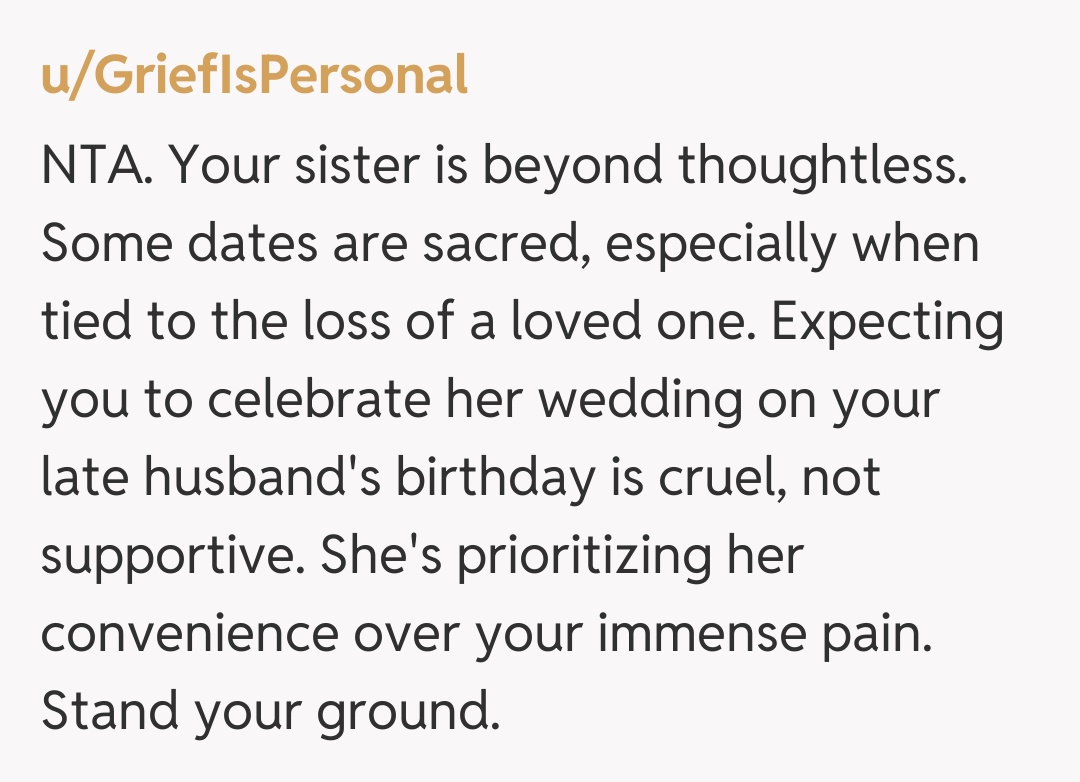The image size is (1080, 782).
Task: Click the word 'cruel' in the comment
Action: pos(722,479)
